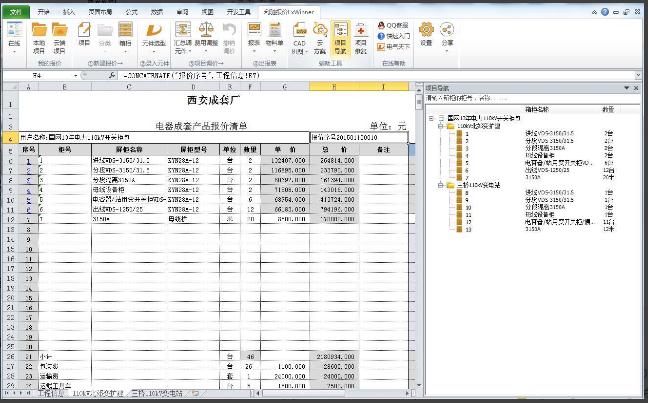
Task: Open the 电气天下 online link
Action: 393,47
